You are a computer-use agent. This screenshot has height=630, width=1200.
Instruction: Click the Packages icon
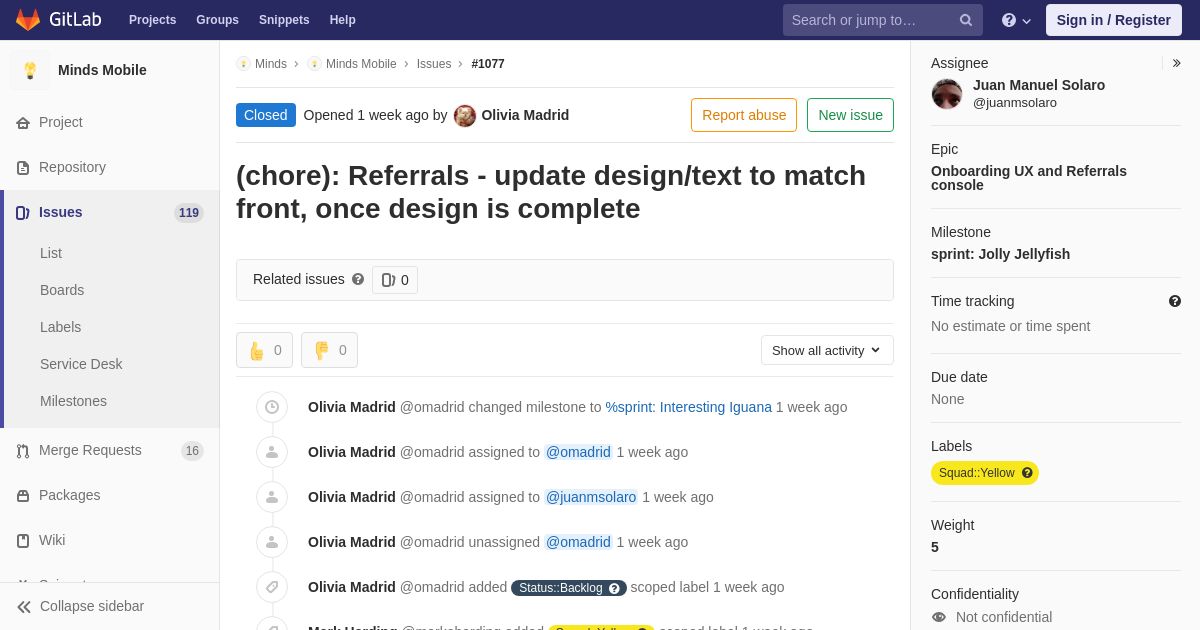tap(23, 496)
